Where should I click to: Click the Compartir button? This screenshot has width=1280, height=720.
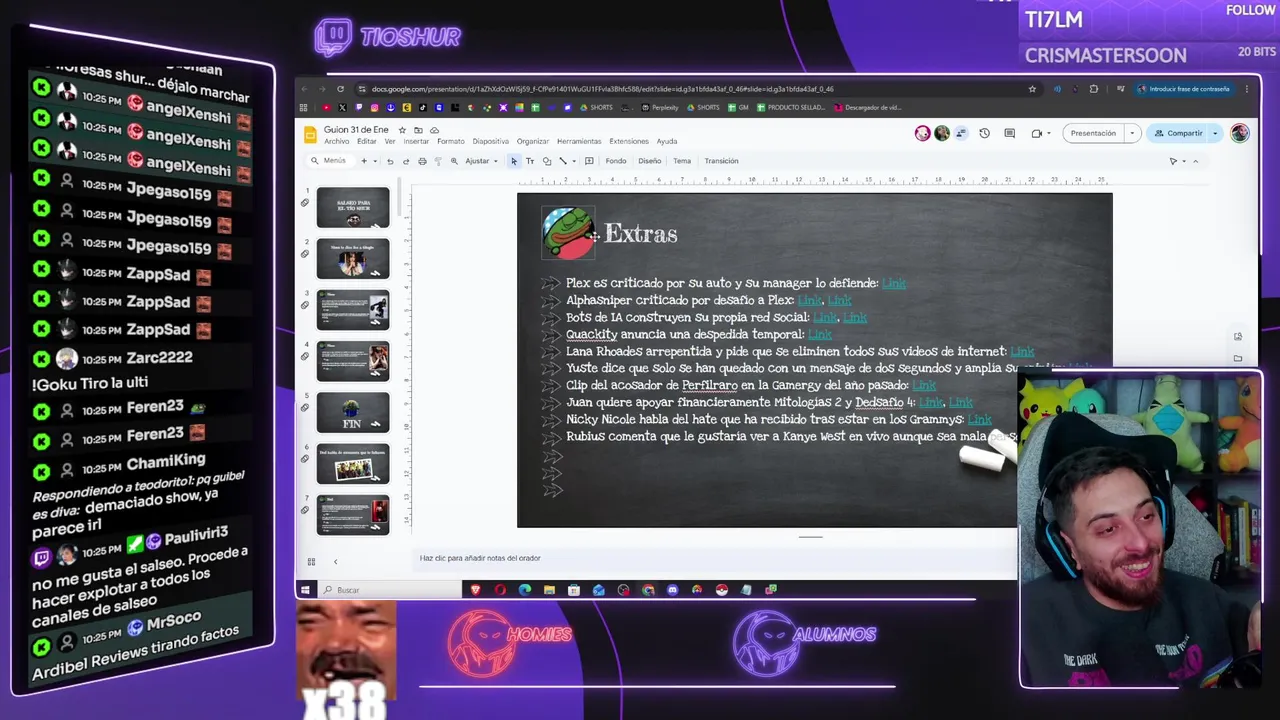click(1178, 133)
